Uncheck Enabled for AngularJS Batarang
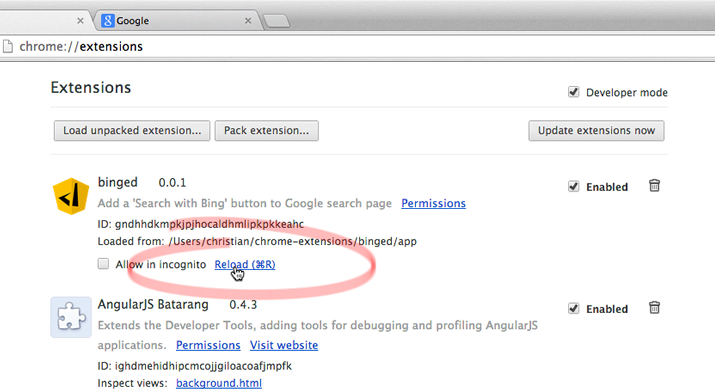The width and height of the screenshot is (715, 392). point(574,309)
